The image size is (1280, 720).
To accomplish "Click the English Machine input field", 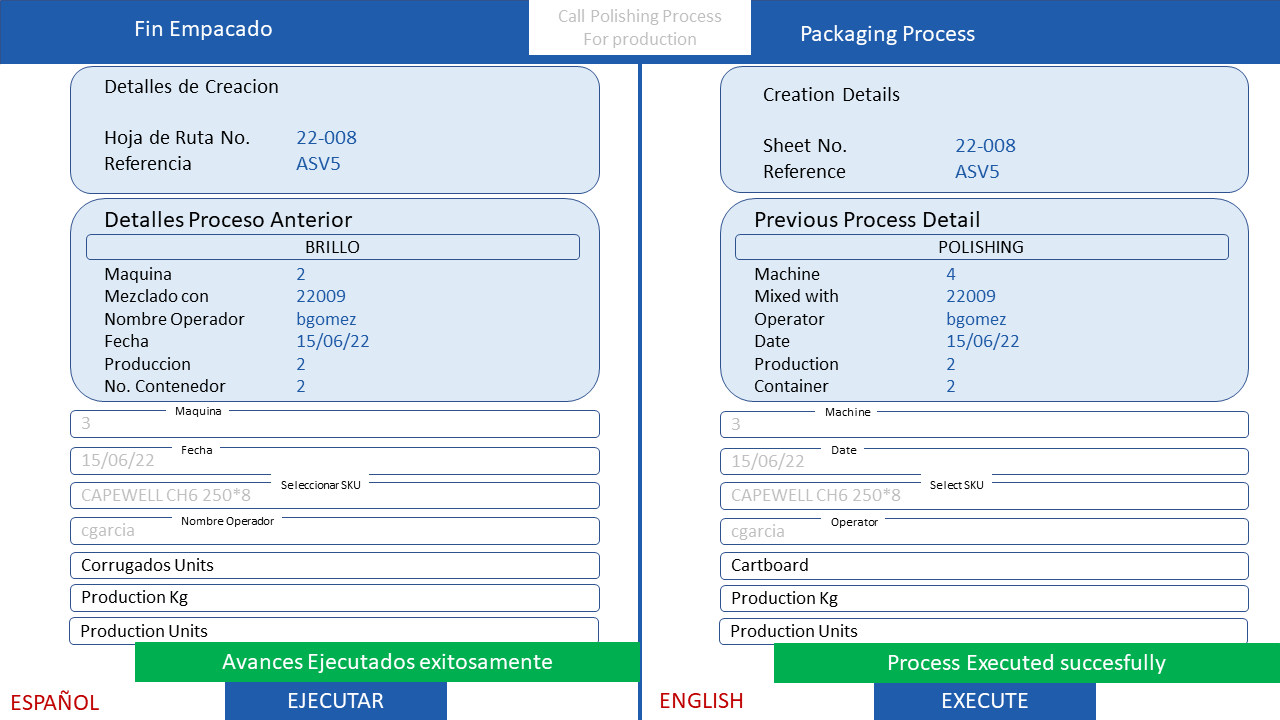I will [983, 424].
